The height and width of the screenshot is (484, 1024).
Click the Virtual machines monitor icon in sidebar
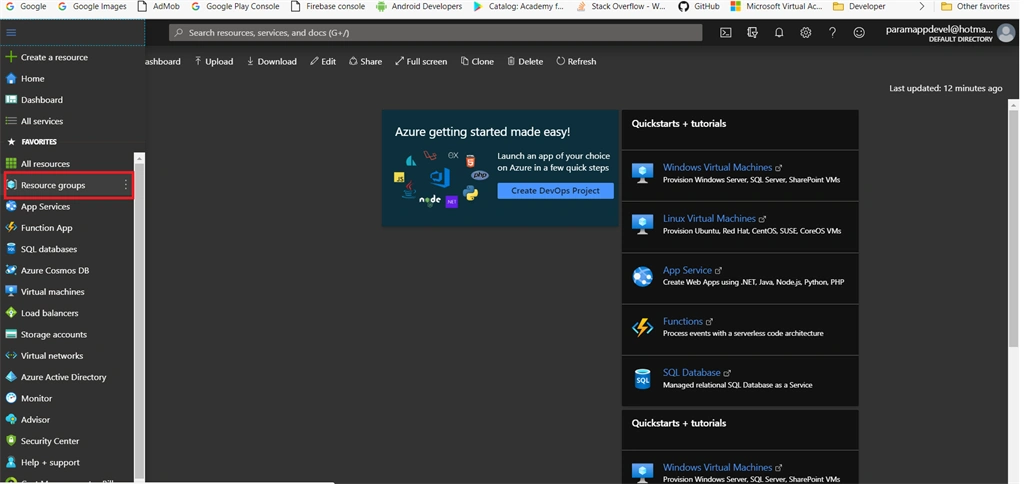tap(10, 291)
